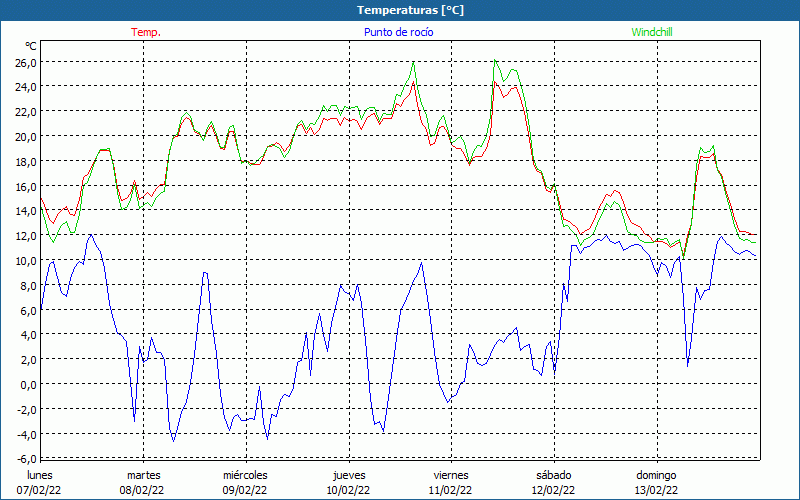Click the 18,0 y-axis value
This screenshot has width=800, height=500.
pyautogui.click(x=27, y=162)
